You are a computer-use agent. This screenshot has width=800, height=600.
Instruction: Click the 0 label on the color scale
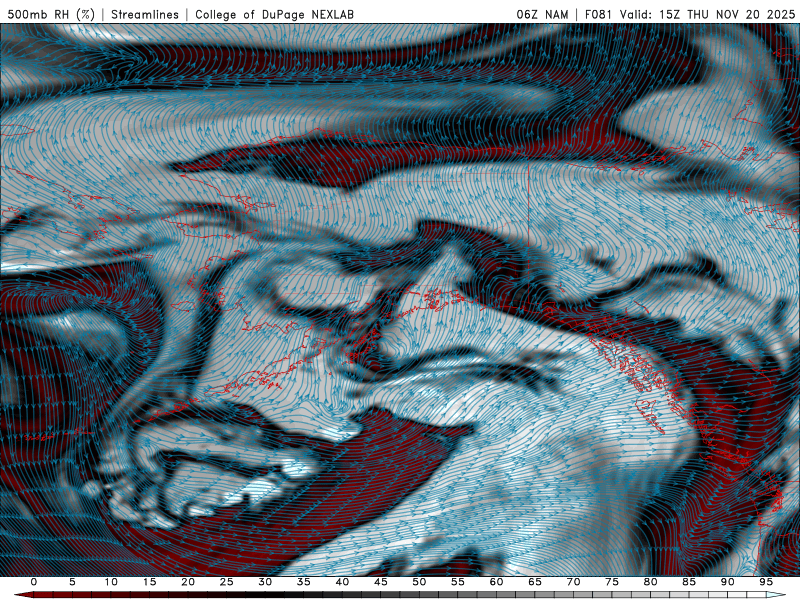pyautogui.click(x=34, y=582)
